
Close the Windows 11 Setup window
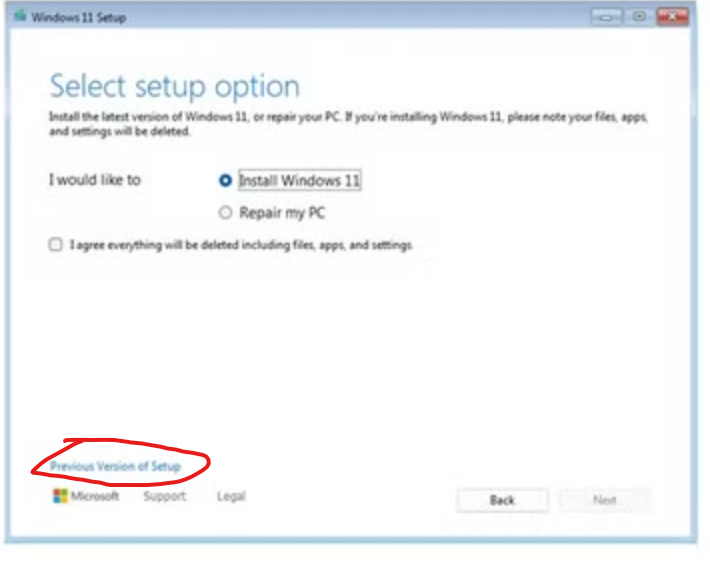[x=672, y=17]
